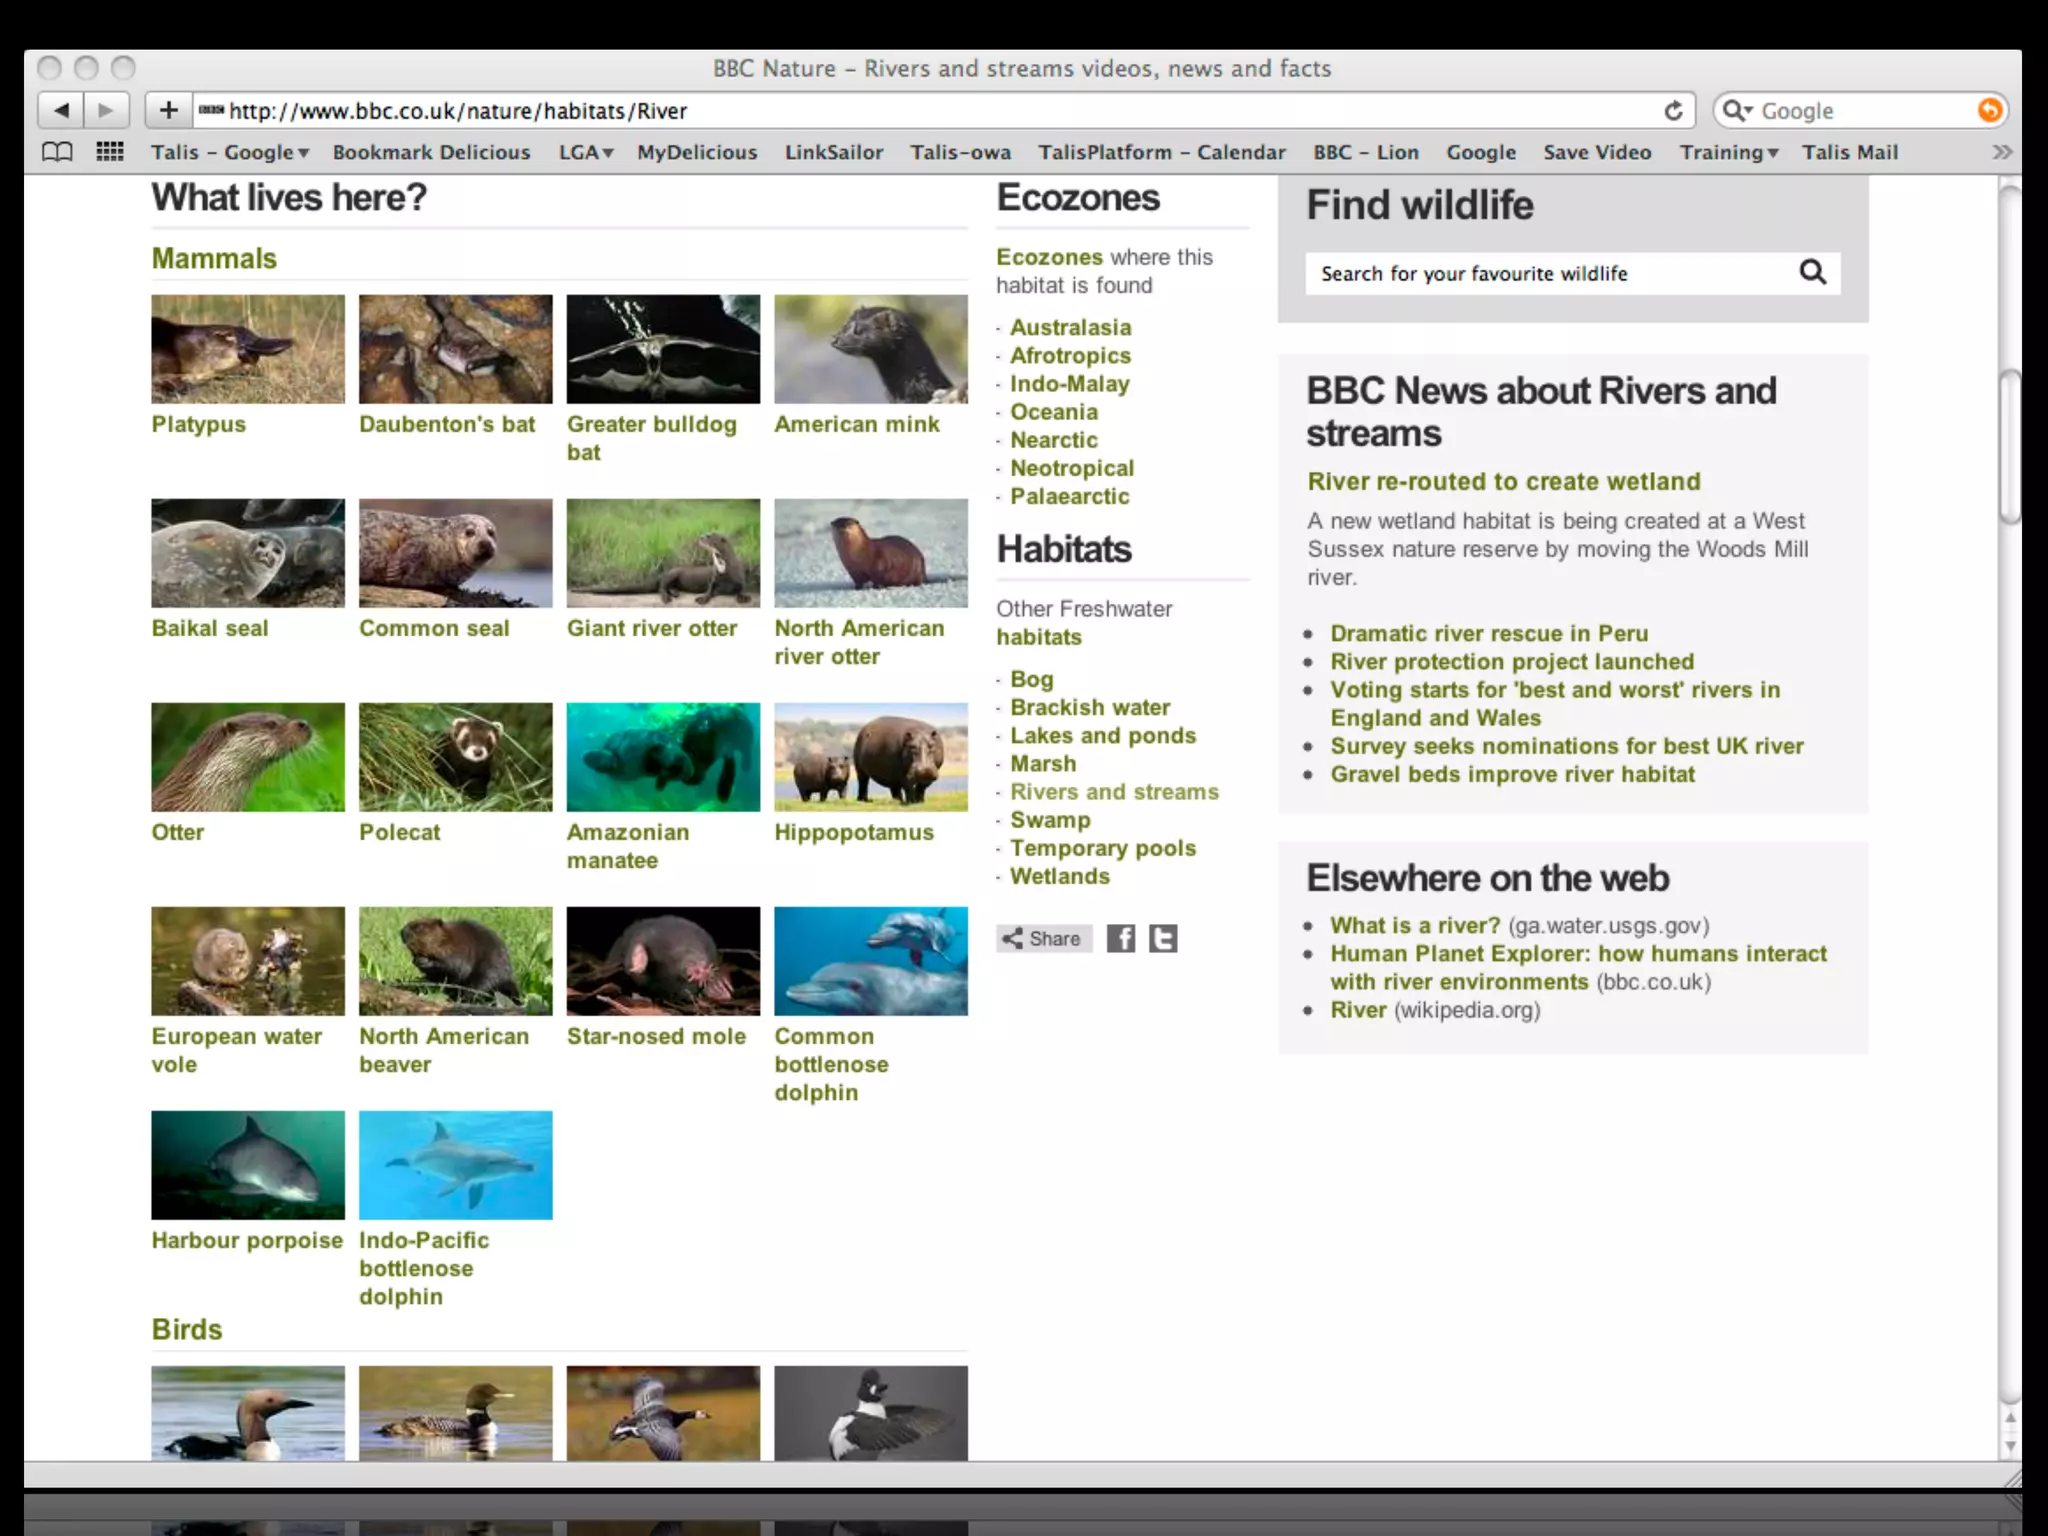The width and height of the screenshot is (2048, 1536).
Task: Open the Save Video bookmark
Action: coord(1596,152)
